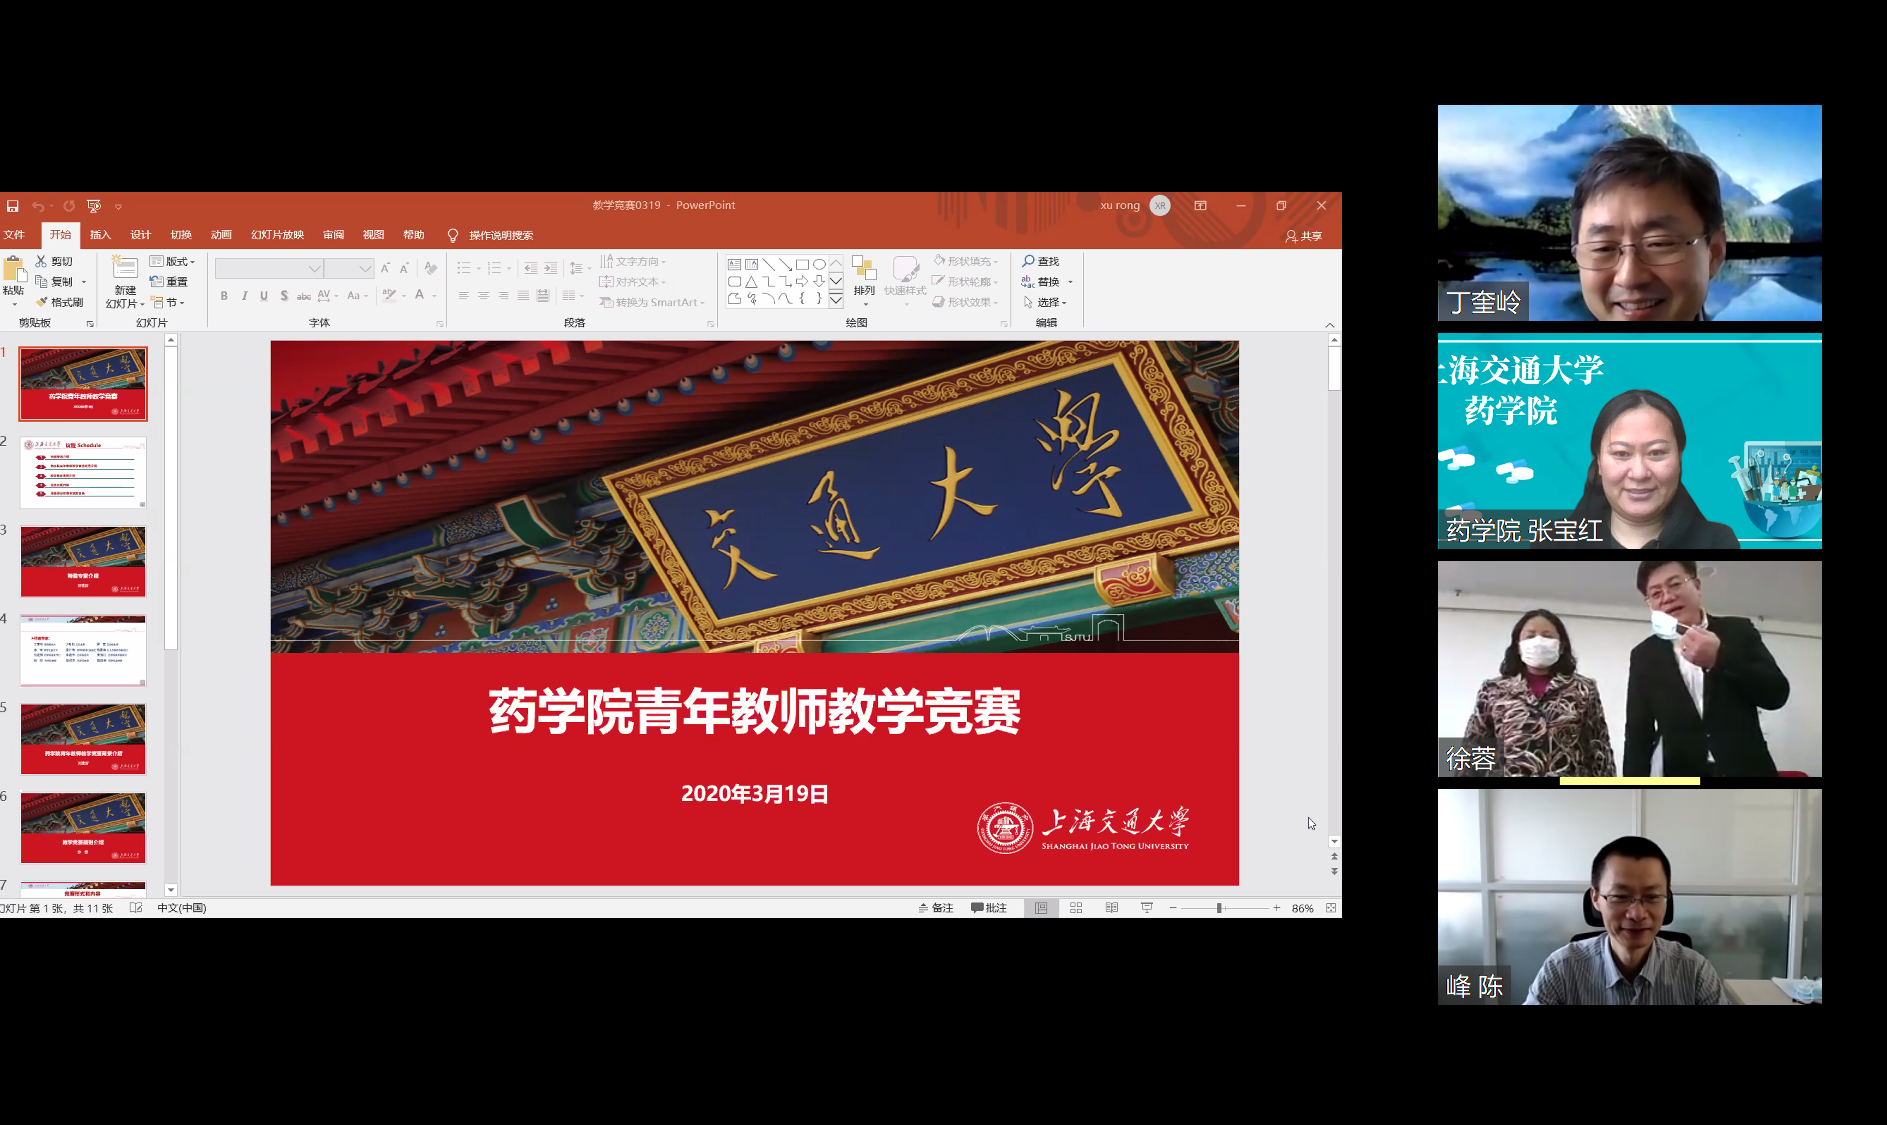
Task: Click the zoom slider handle
Action: 1219,908
